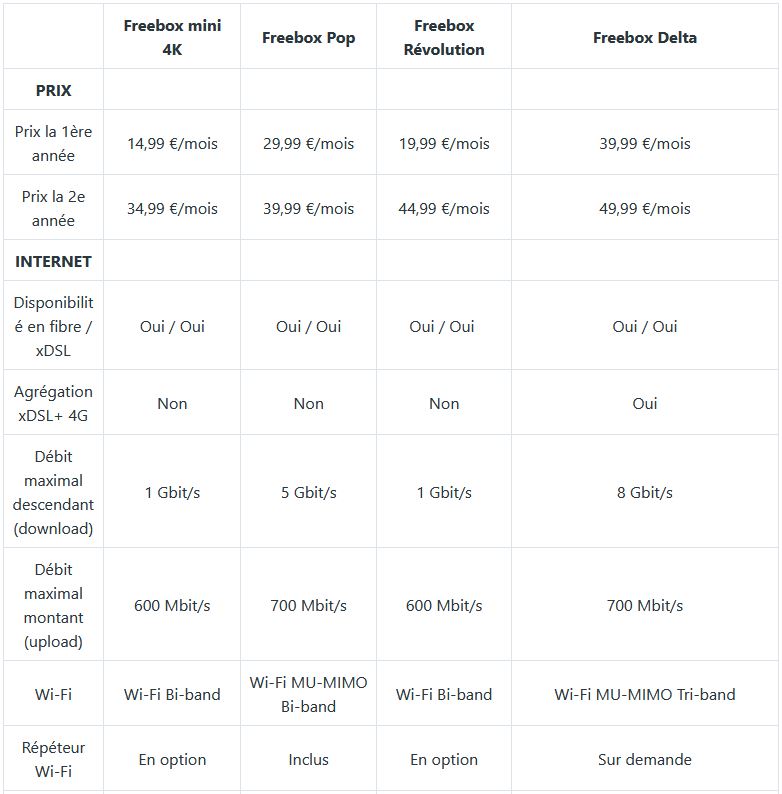Screen dimensions: 782x794
Task: Select the Inclus cell for Répéteur Wi-Fi
Action: 308,759
